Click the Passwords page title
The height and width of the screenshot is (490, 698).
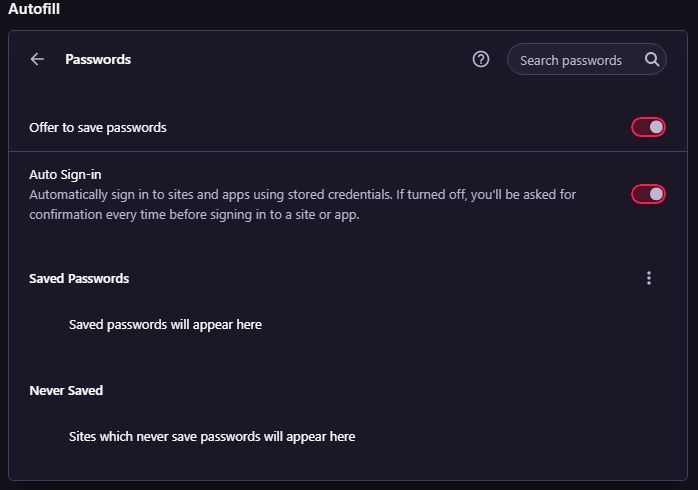pyautogui.click(x=98, y=60)
